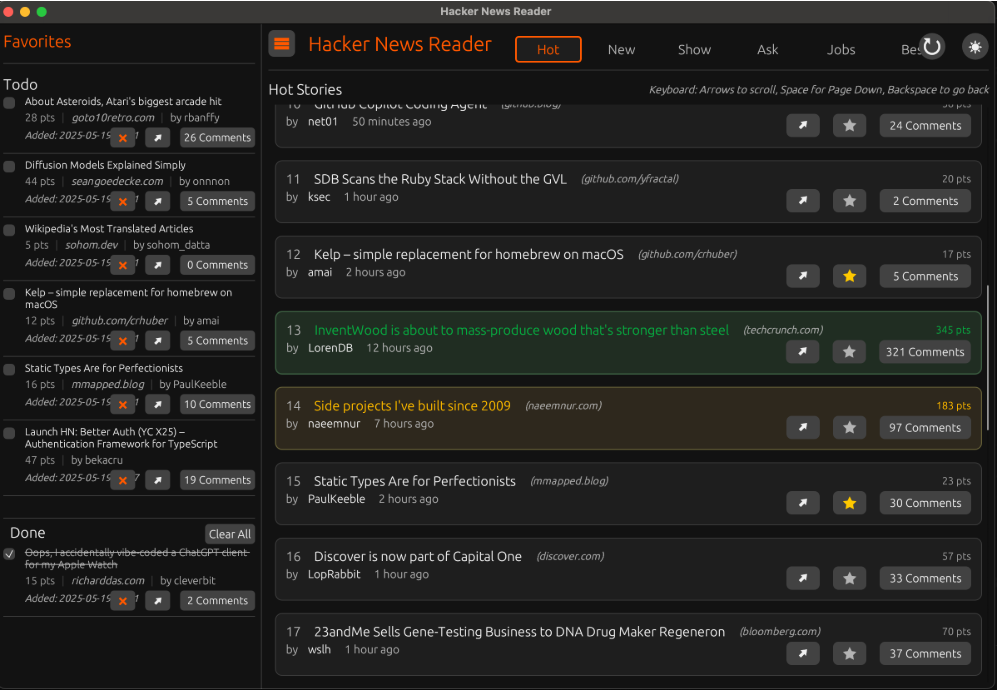The height and width of the screenshot is (691, 997).
Task: Check off About Asteroids todo item
Action: tap(10, 103)
